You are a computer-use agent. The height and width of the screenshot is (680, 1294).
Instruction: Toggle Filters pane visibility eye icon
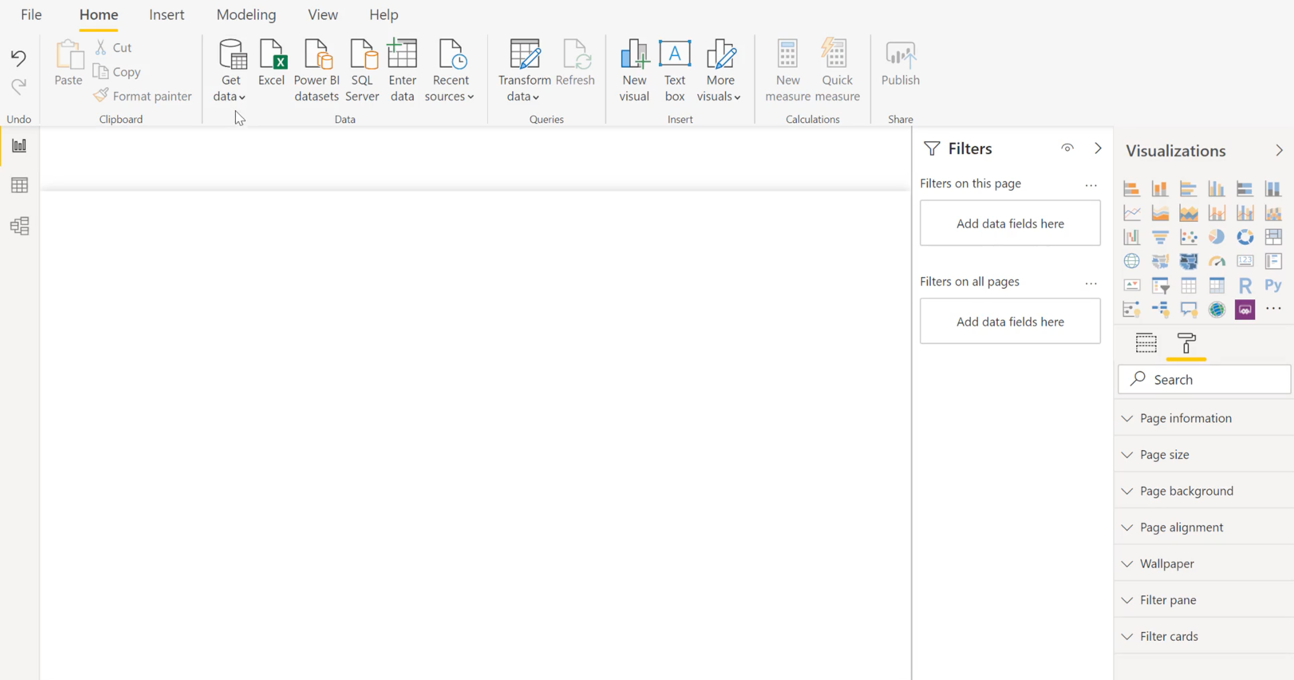[1067, 148]
